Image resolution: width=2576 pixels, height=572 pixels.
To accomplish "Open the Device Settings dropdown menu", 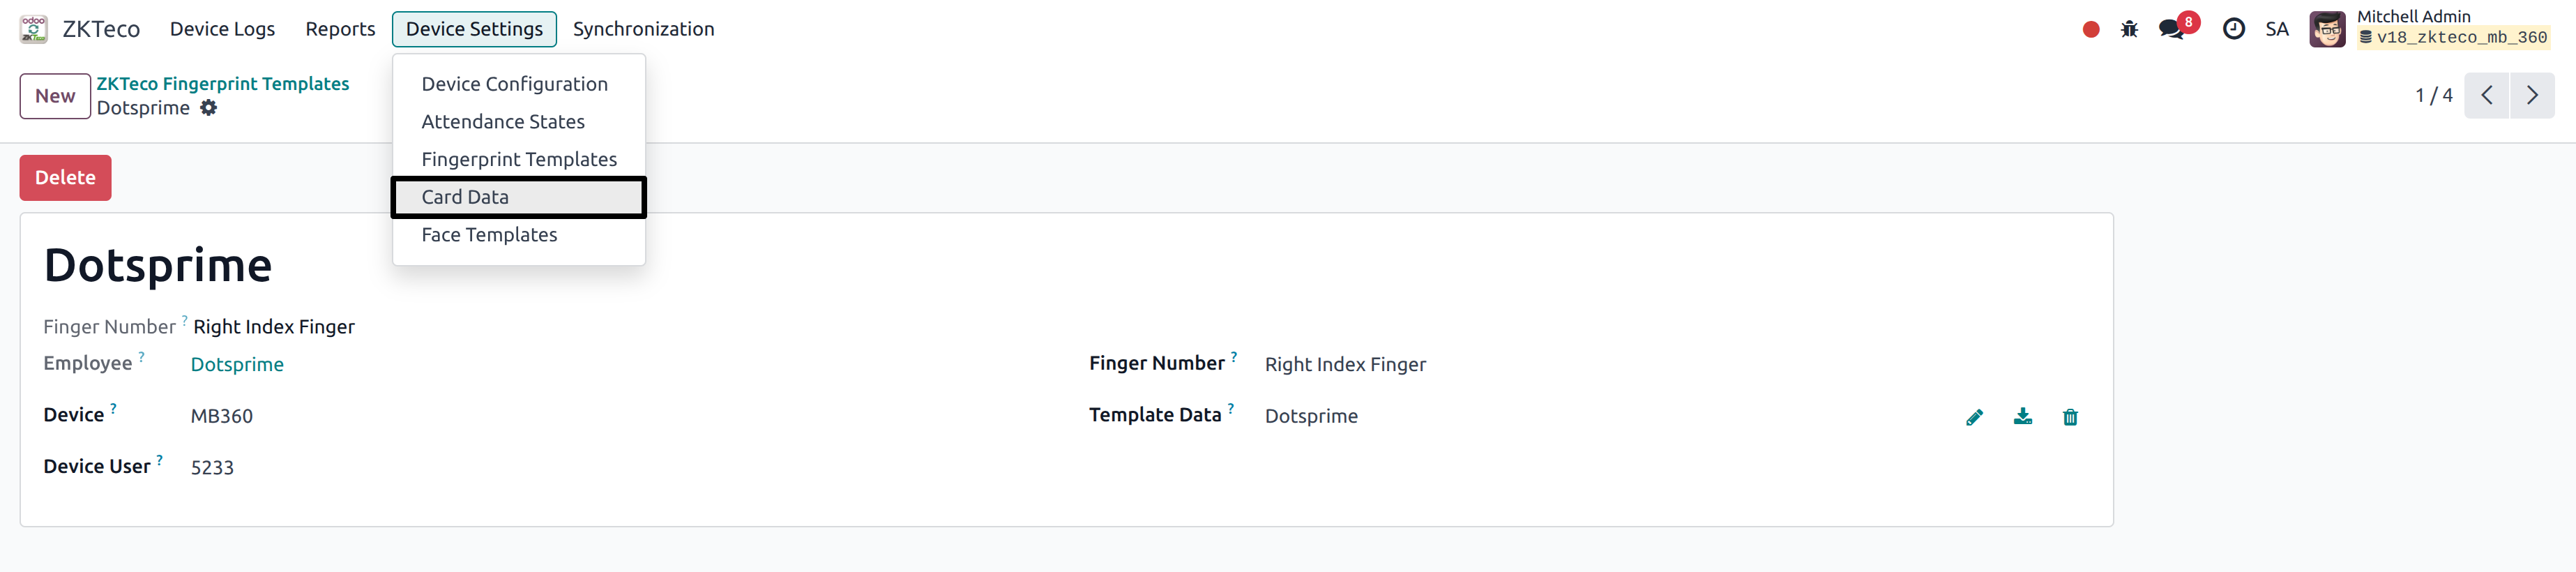I will tap(474, 29).
